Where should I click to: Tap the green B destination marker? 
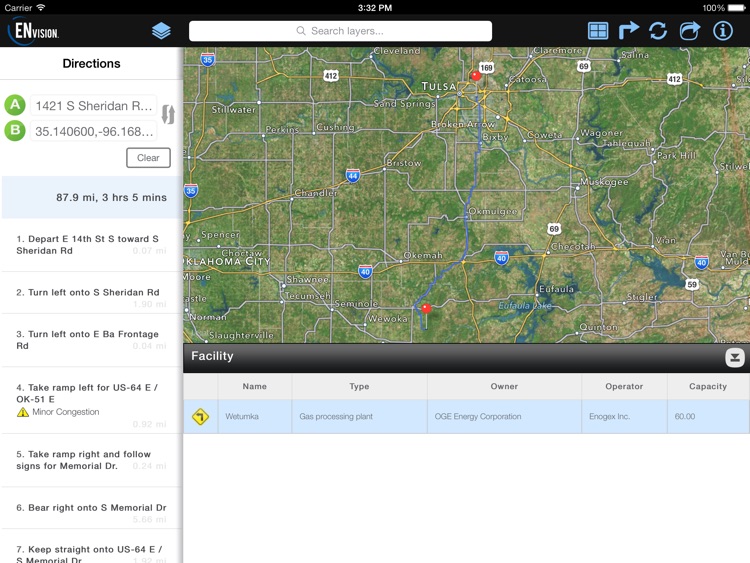click(x=15, y=130)
